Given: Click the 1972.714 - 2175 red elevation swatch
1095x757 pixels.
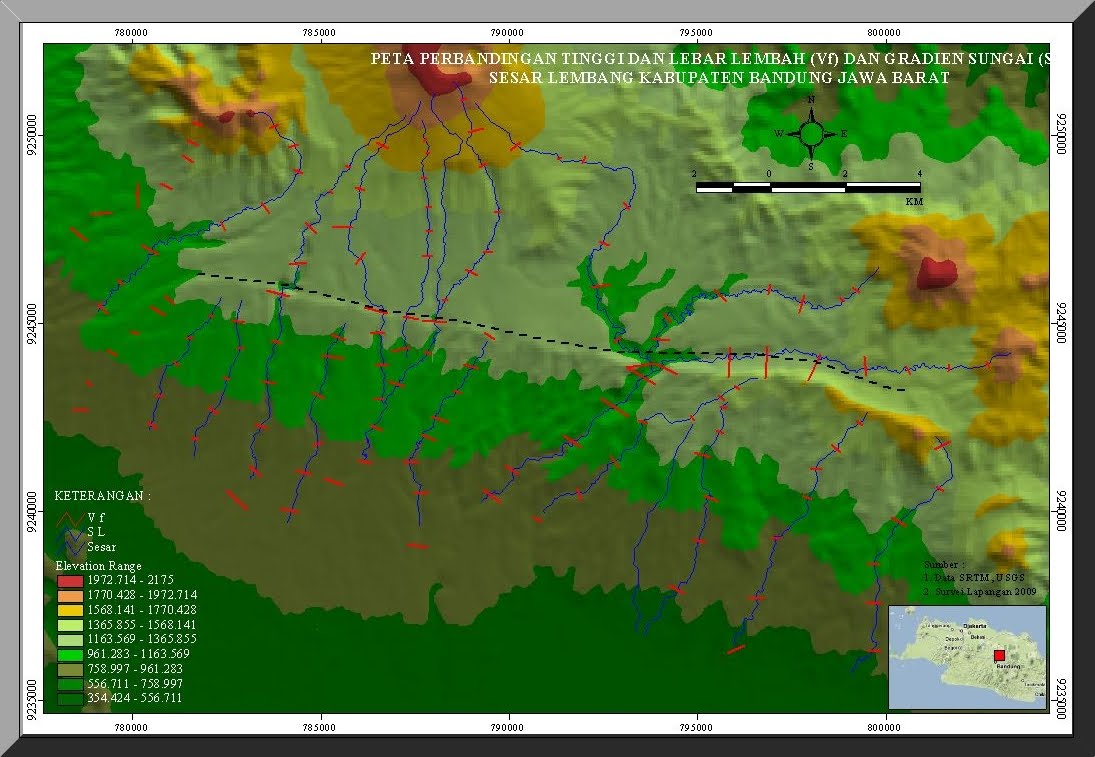Looking at the screenshot, I should pyautogui.click(x=69, y=581).
